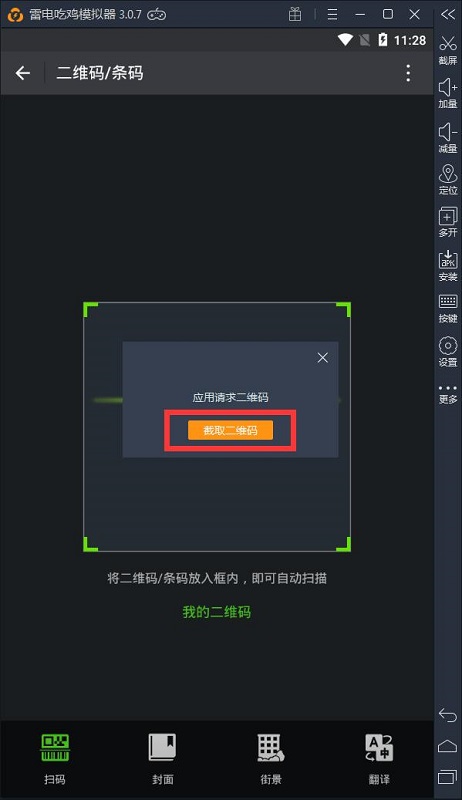Screen dimensions: 462x800
Task: Click the 截屏 scissors screenshot icon
Action: pos(448,50)
